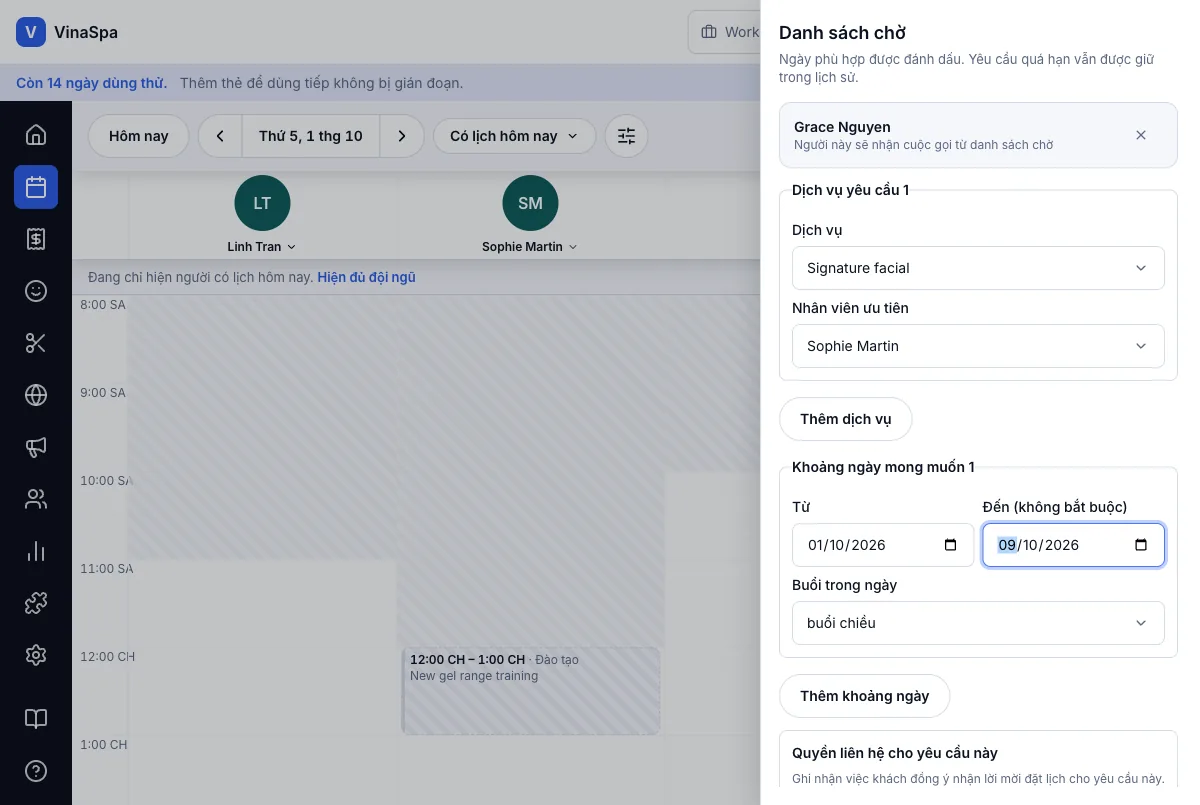This screenshot has height=805, width=1200.
Task: Open the Sophie Martin preferred staff dropdown
Action: pyautogui.click(x=978, y=346)
